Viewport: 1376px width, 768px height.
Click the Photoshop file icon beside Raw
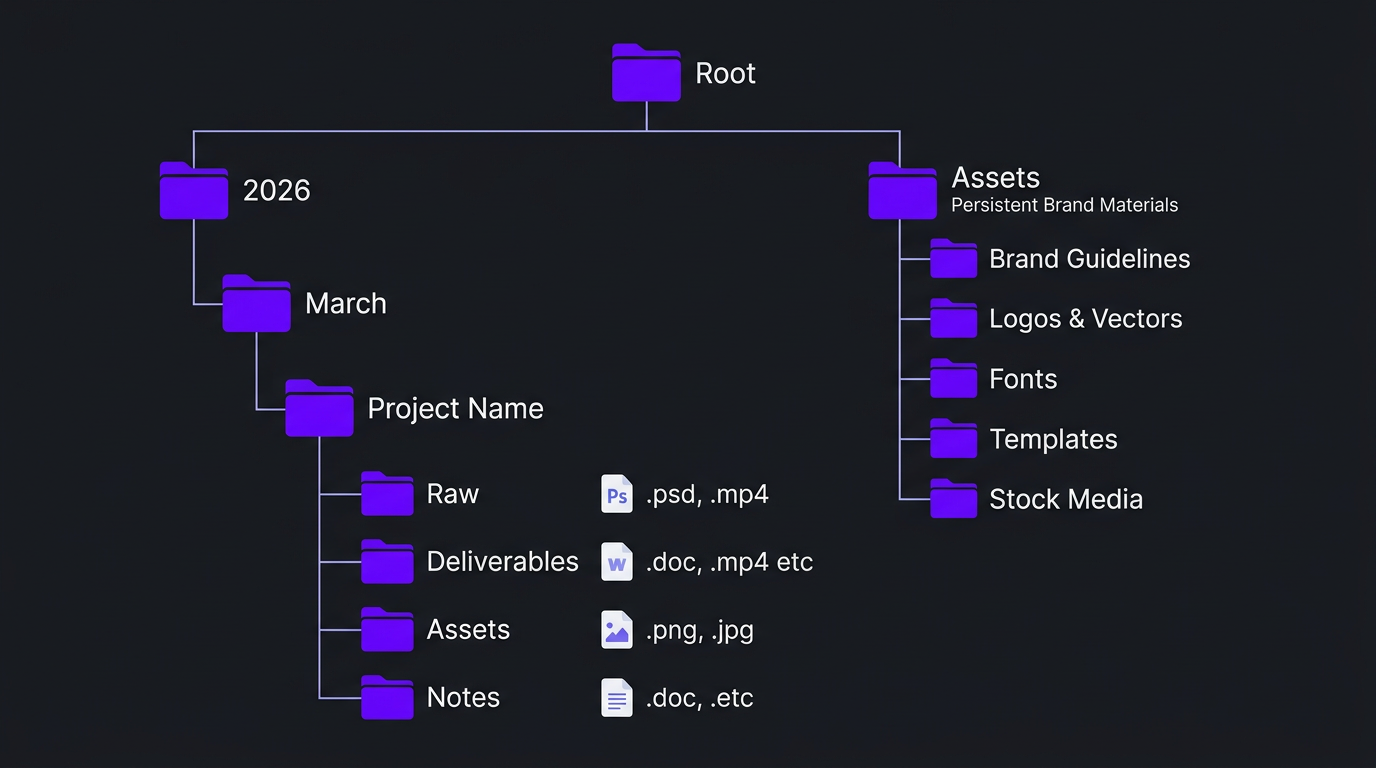pyautogui.click(x=617, y=493)
